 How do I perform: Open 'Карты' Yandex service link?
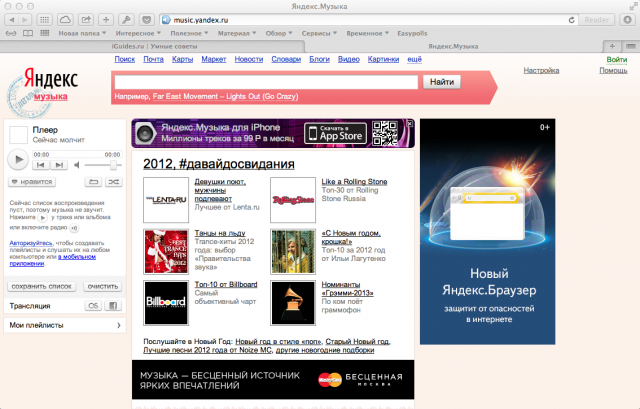pyautogui.click(x=182, y=59)
